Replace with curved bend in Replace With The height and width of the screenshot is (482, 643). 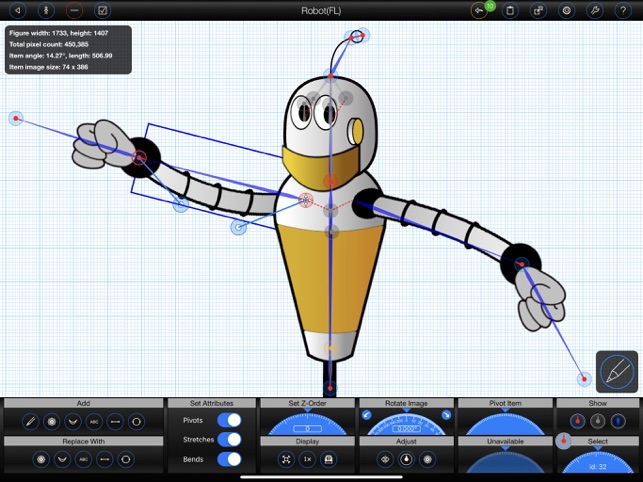point(62,459)
